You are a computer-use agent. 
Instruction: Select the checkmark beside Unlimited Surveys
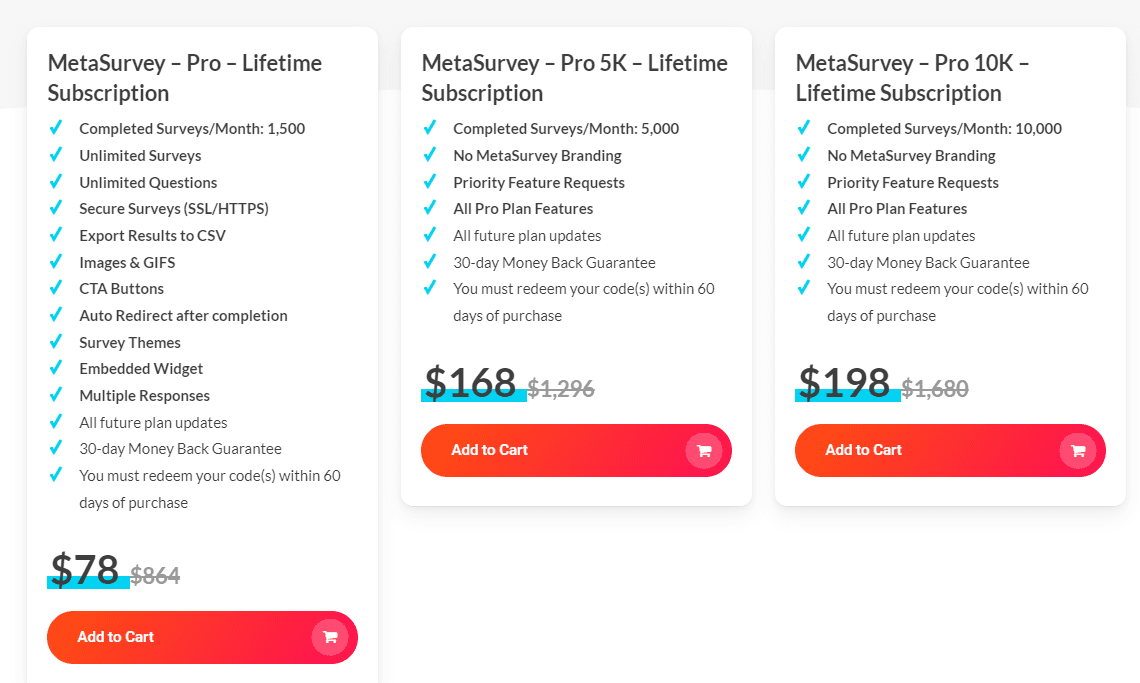coord(56,155)
